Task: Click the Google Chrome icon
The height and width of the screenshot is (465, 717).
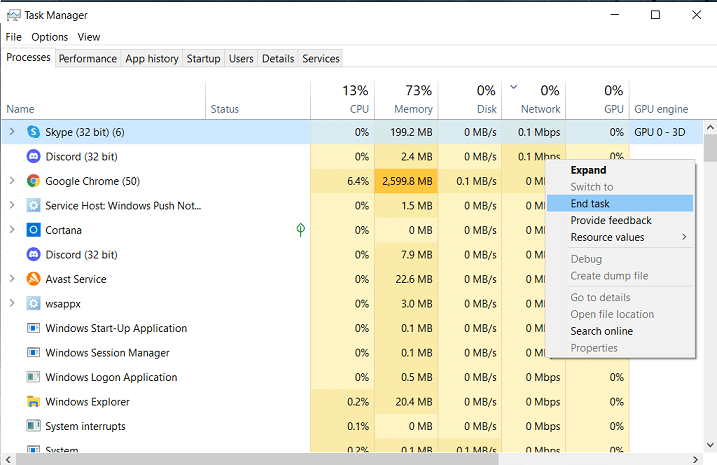Action: [33, 181]
